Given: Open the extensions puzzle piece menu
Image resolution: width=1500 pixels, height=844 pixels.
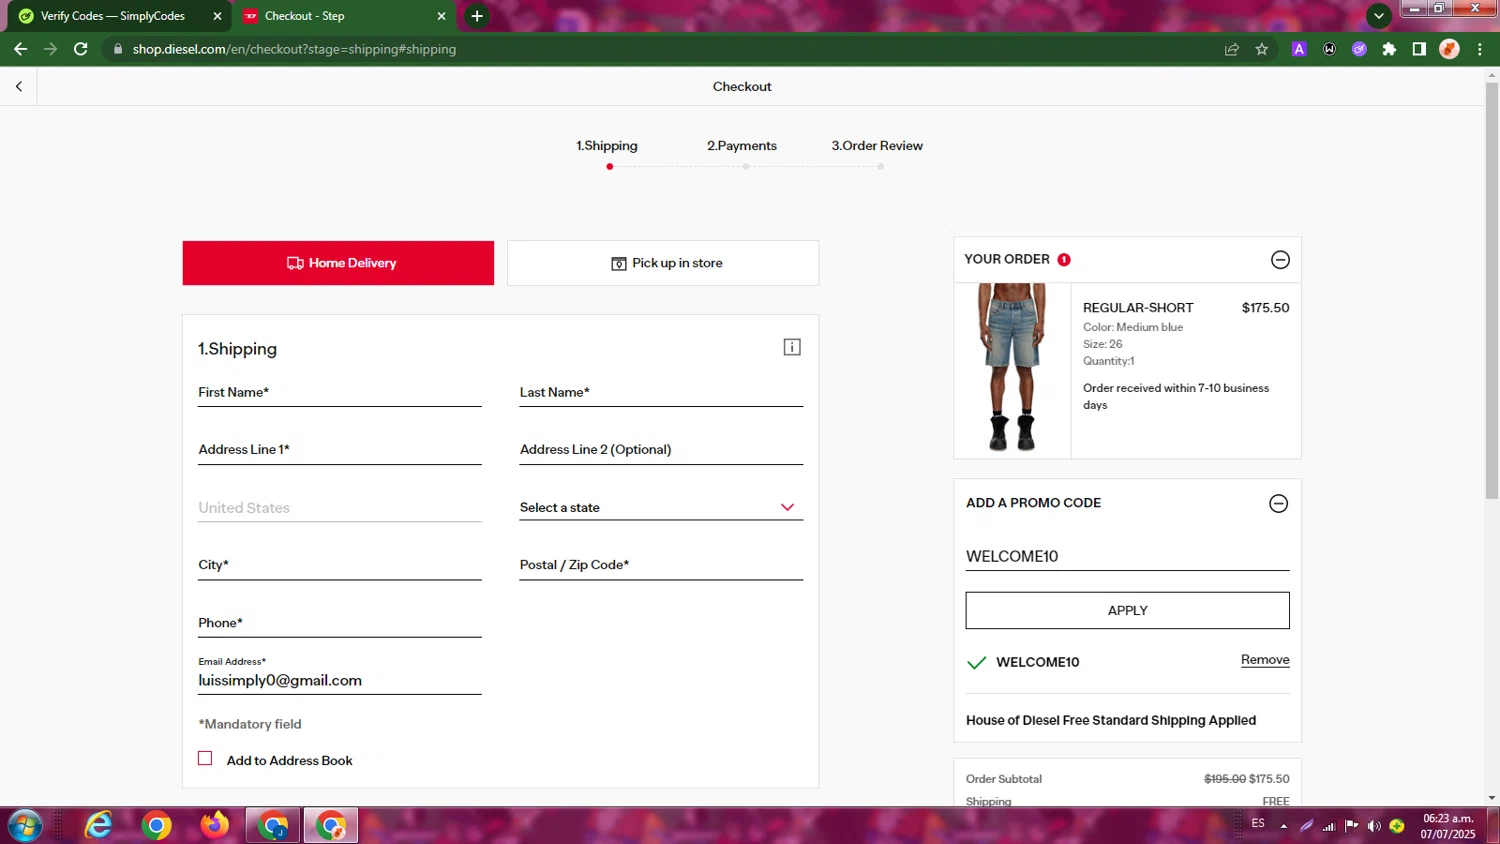Looking at the screenshot, I should tap(1389, 49).
